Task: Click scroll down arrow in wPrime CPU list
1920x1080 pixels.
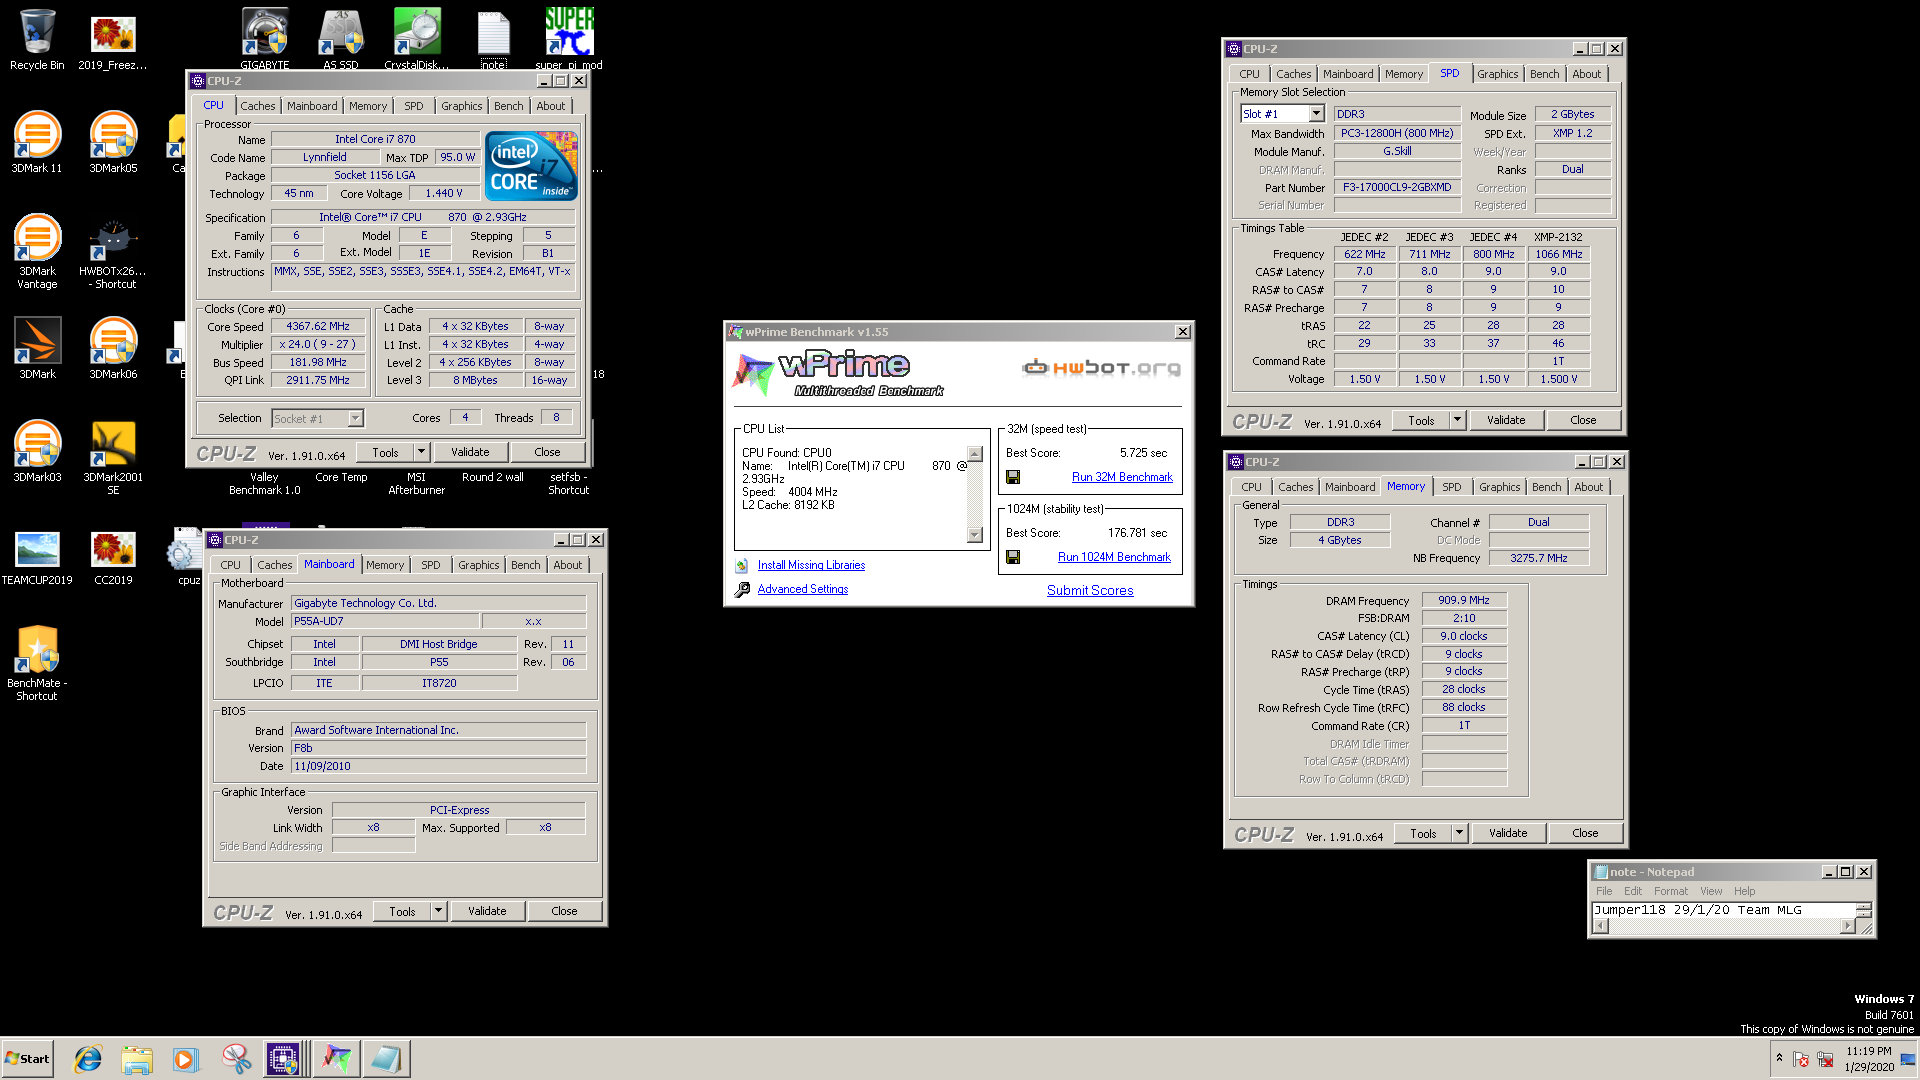Action: click(975, 535)
